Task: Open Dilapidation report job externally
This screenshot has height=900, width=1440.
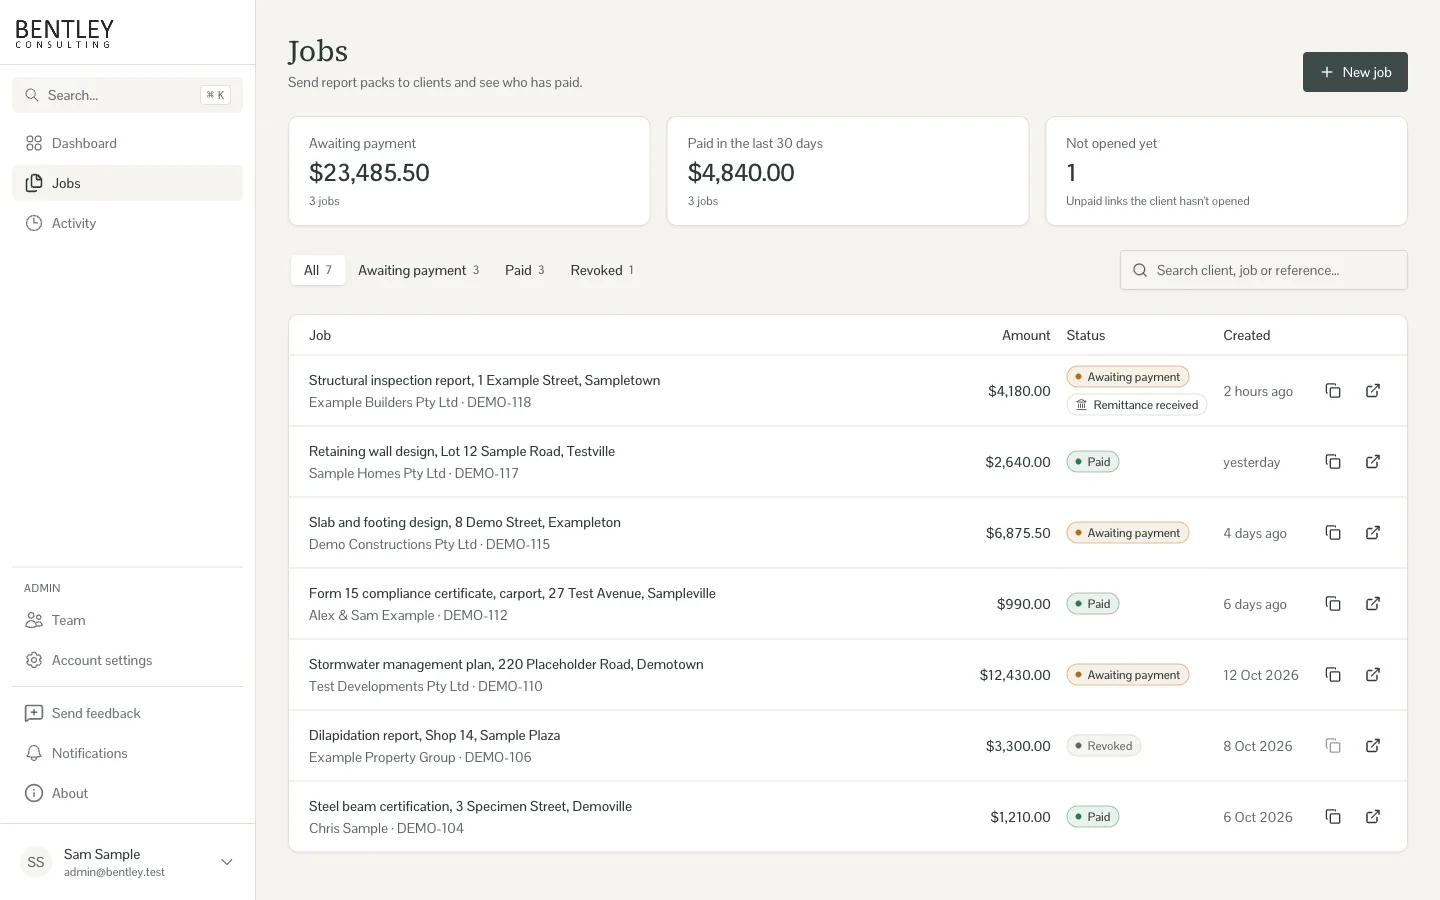Action: (x=1373, y=746)
